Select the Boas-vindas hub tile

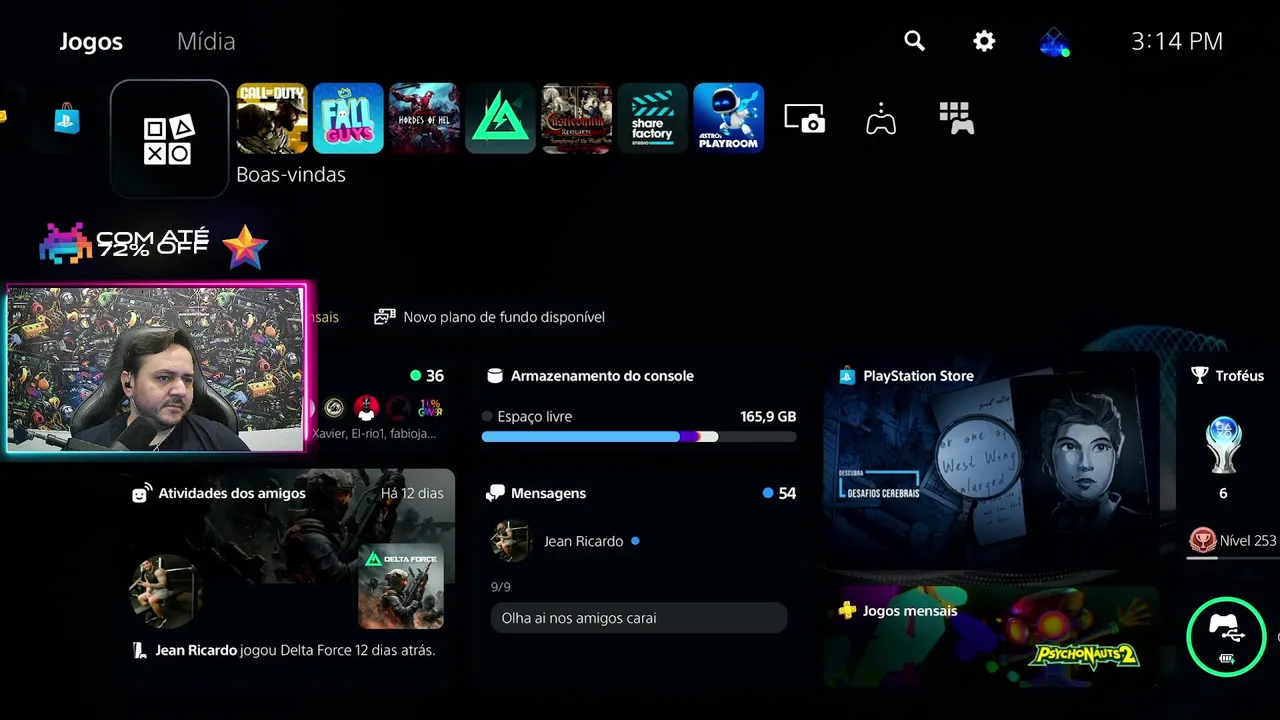(x=169, y=138)
